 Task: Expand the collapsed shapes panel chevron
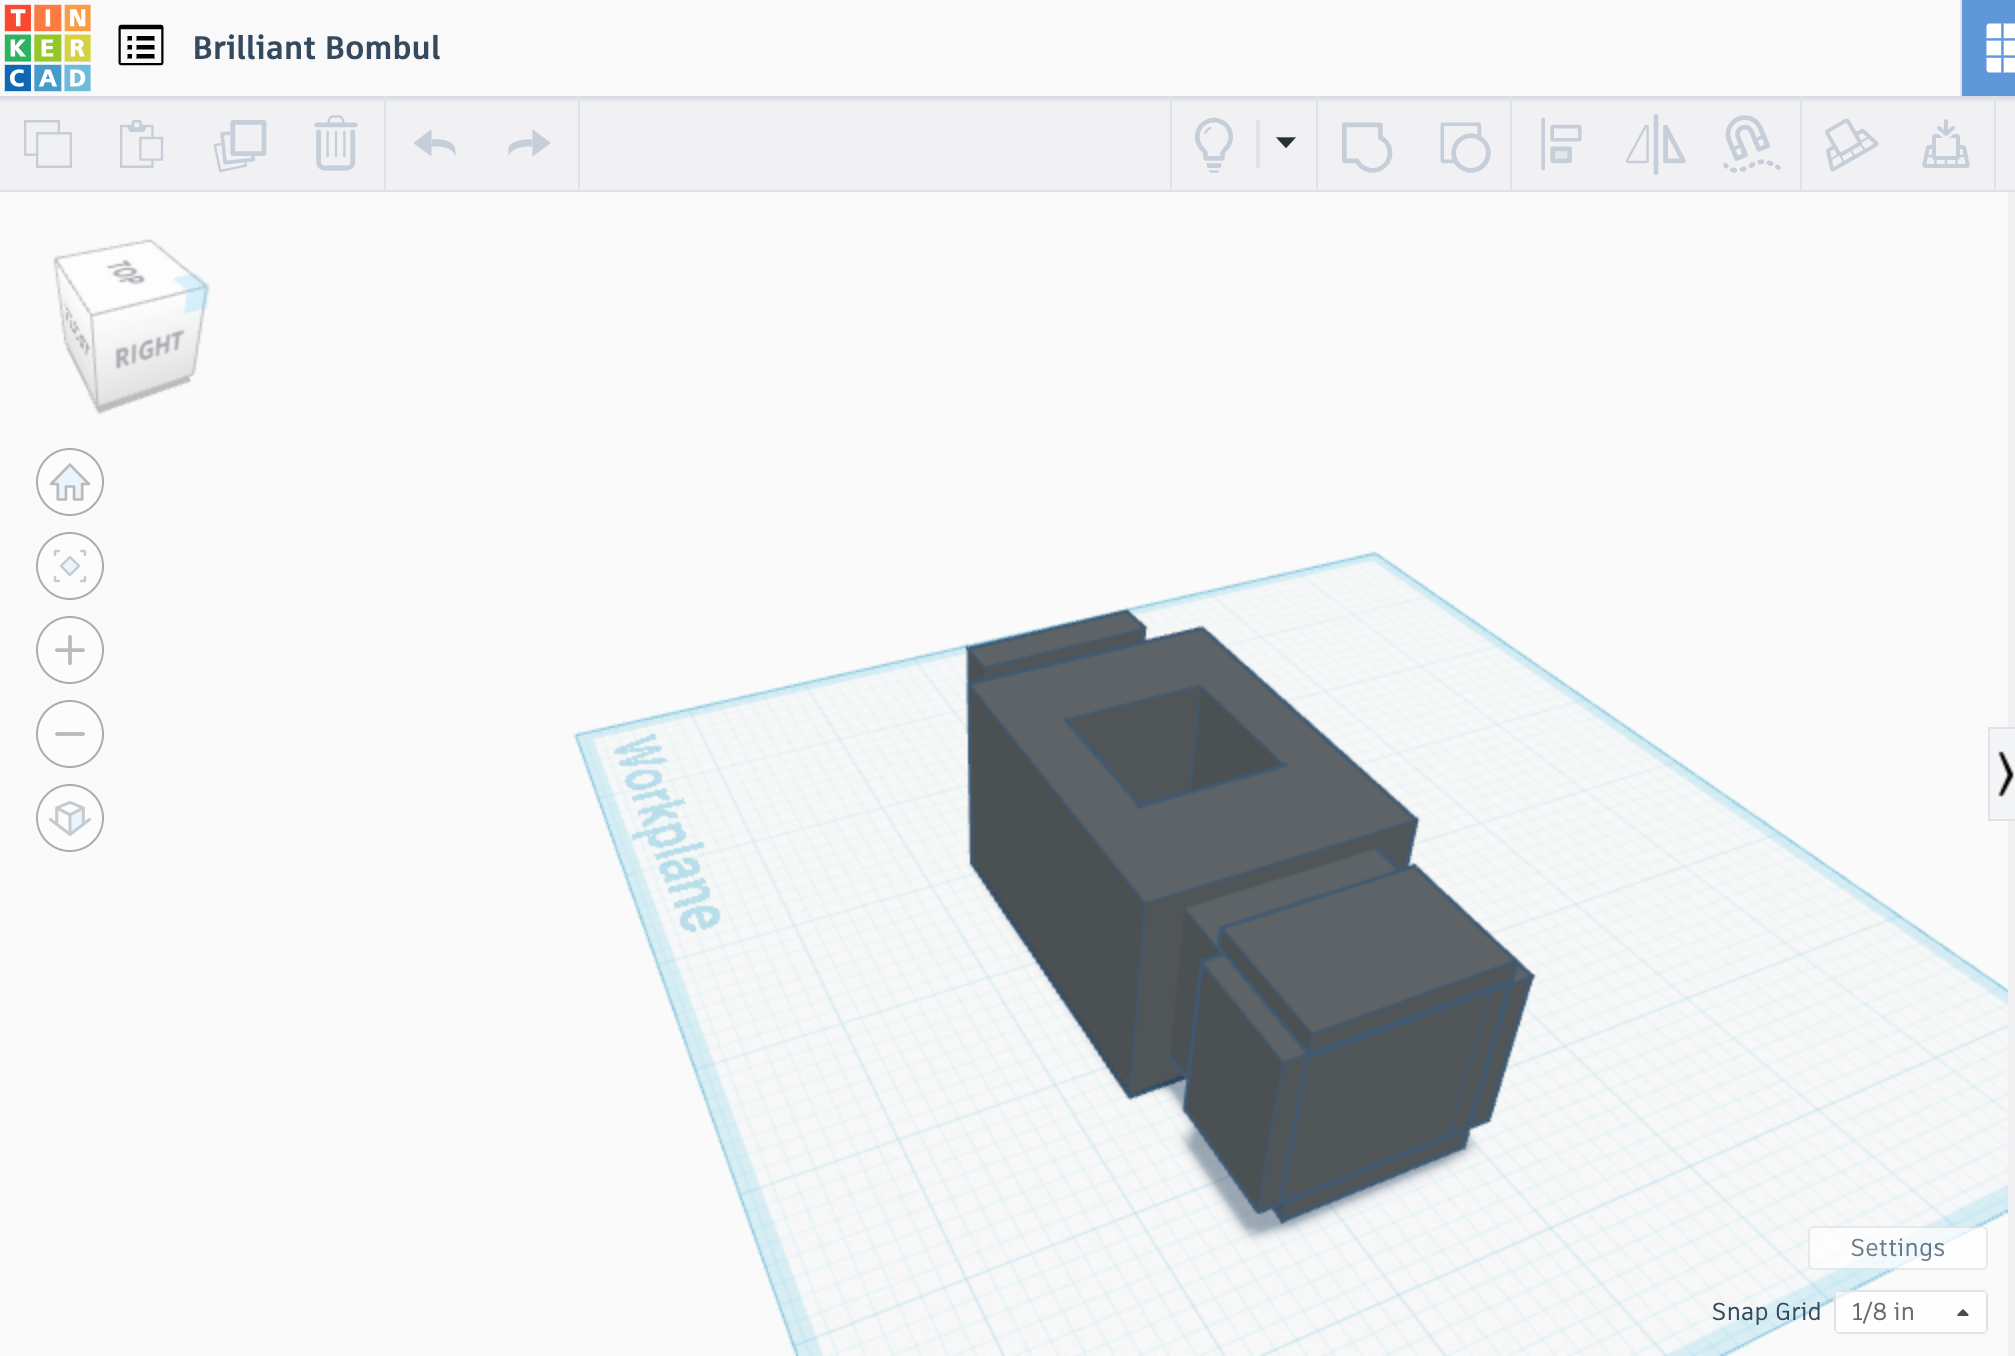[x=2003, y=774]
